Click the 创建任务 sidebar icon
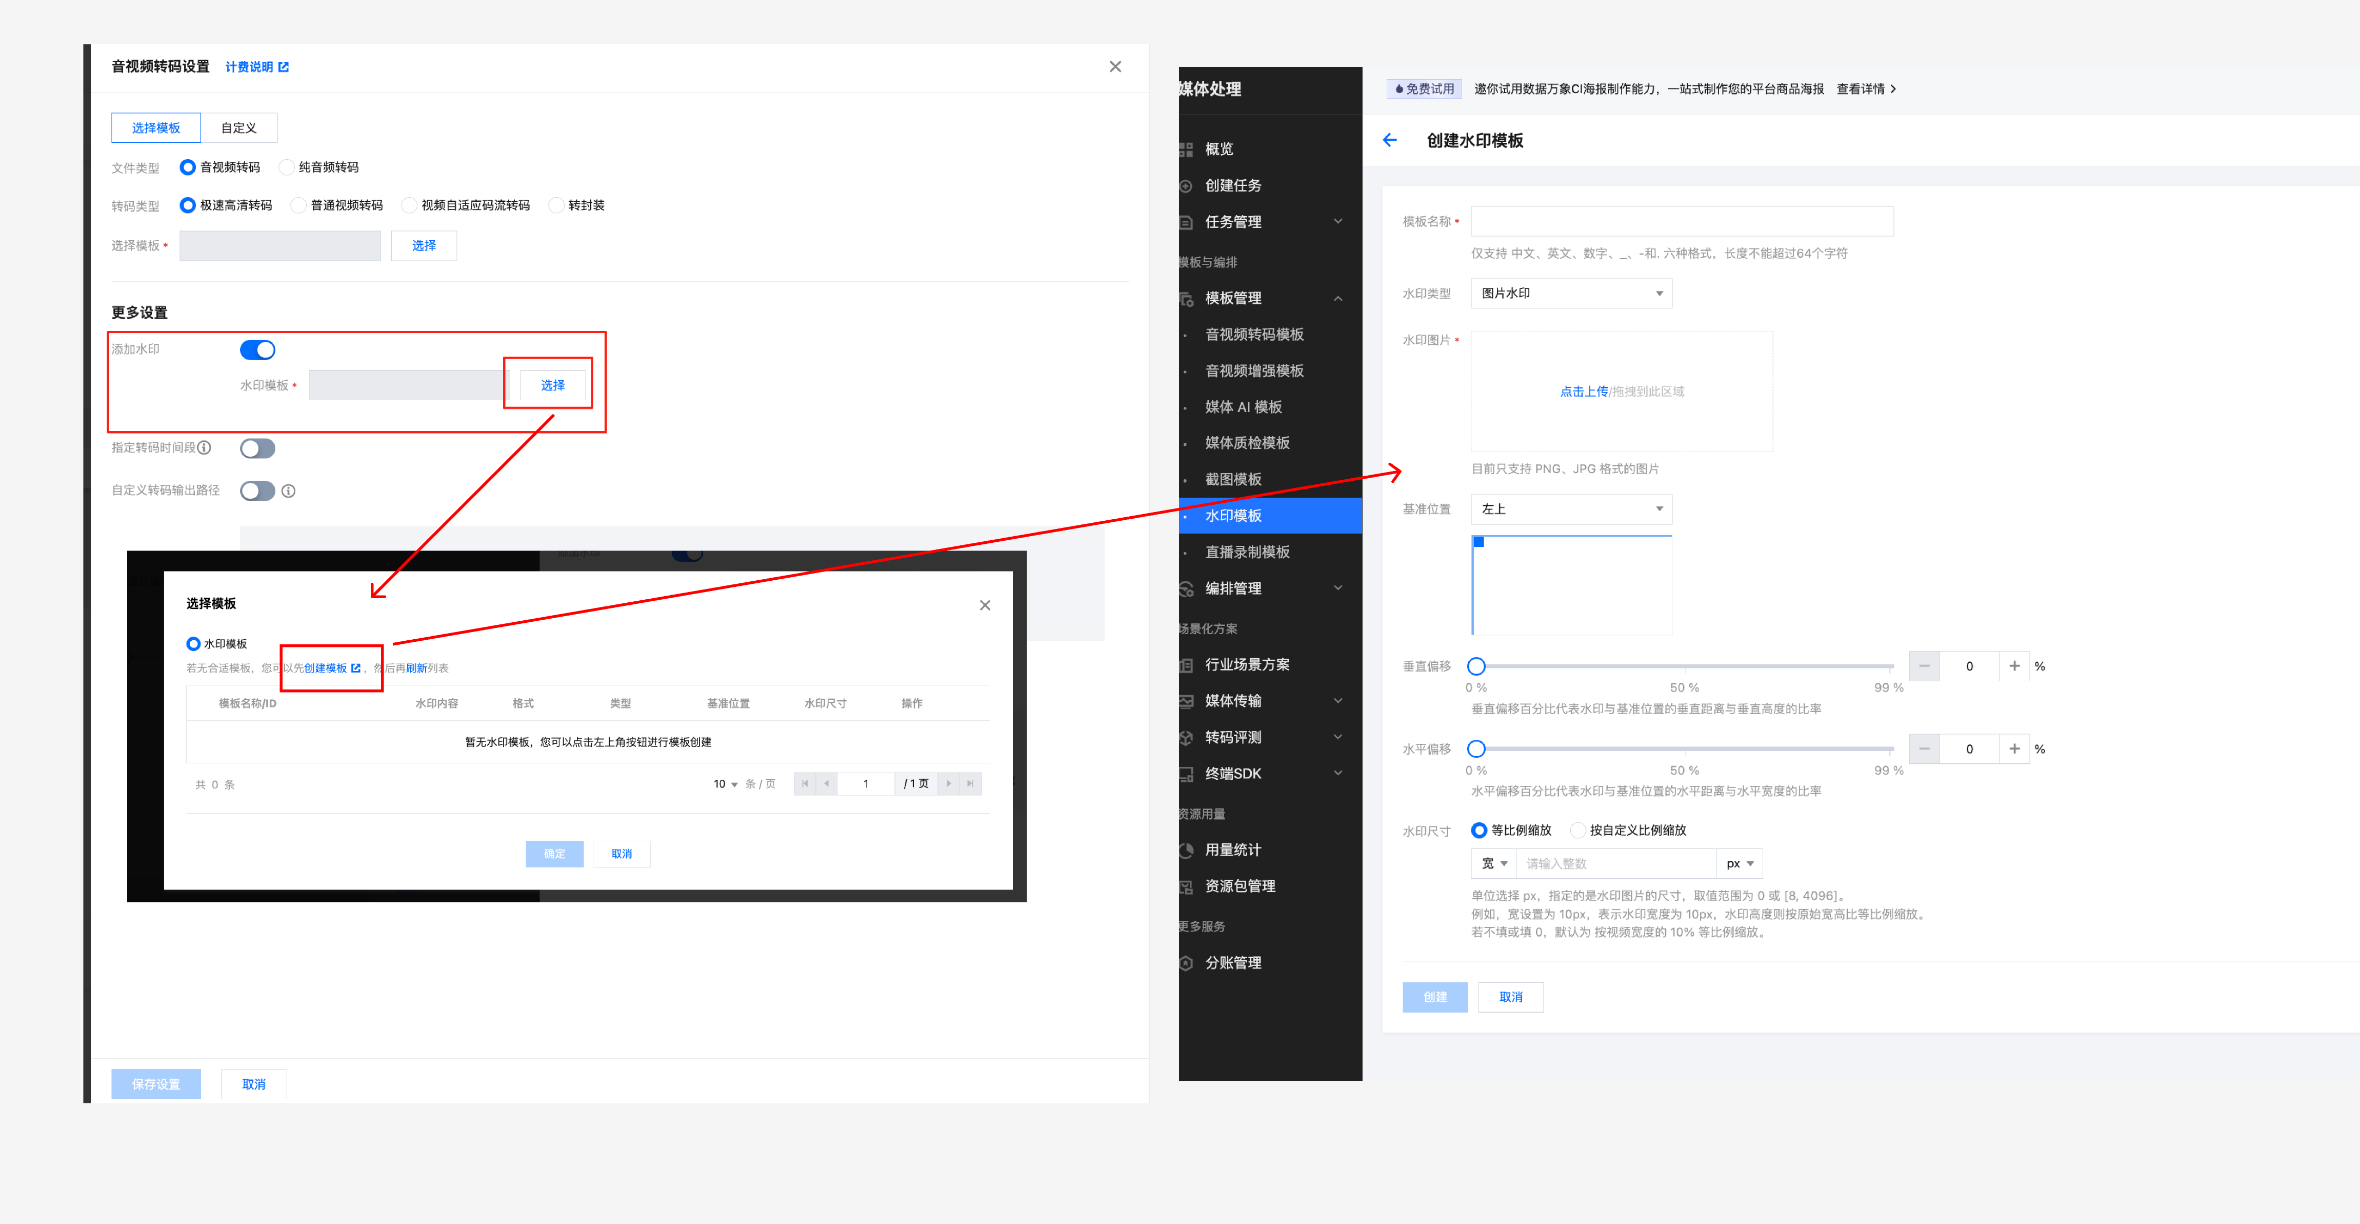The width and height of the screenshot is (2360, 1224). tap(1187, 186)
